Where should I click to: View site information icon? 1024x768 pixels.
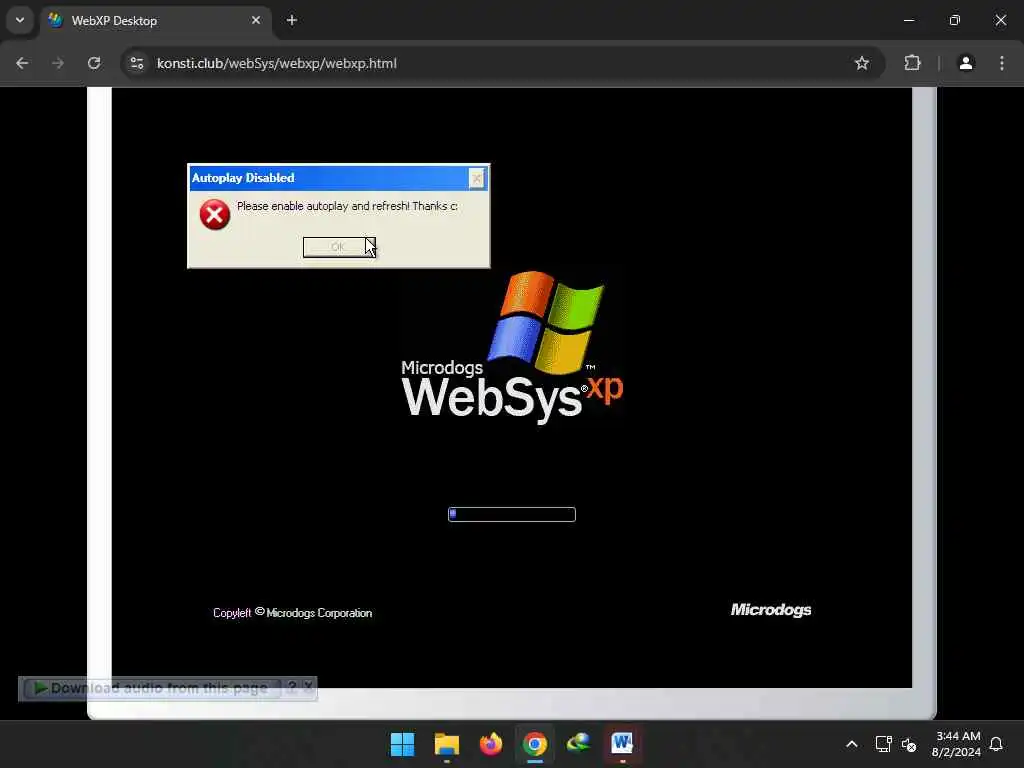(136, 63)
